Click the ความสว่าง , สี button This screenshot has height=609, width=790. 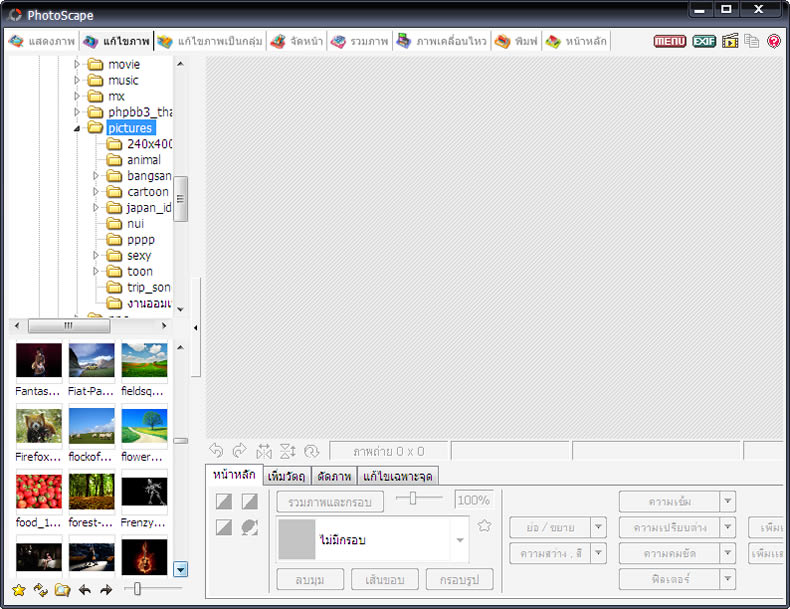(x=551, y=553)
